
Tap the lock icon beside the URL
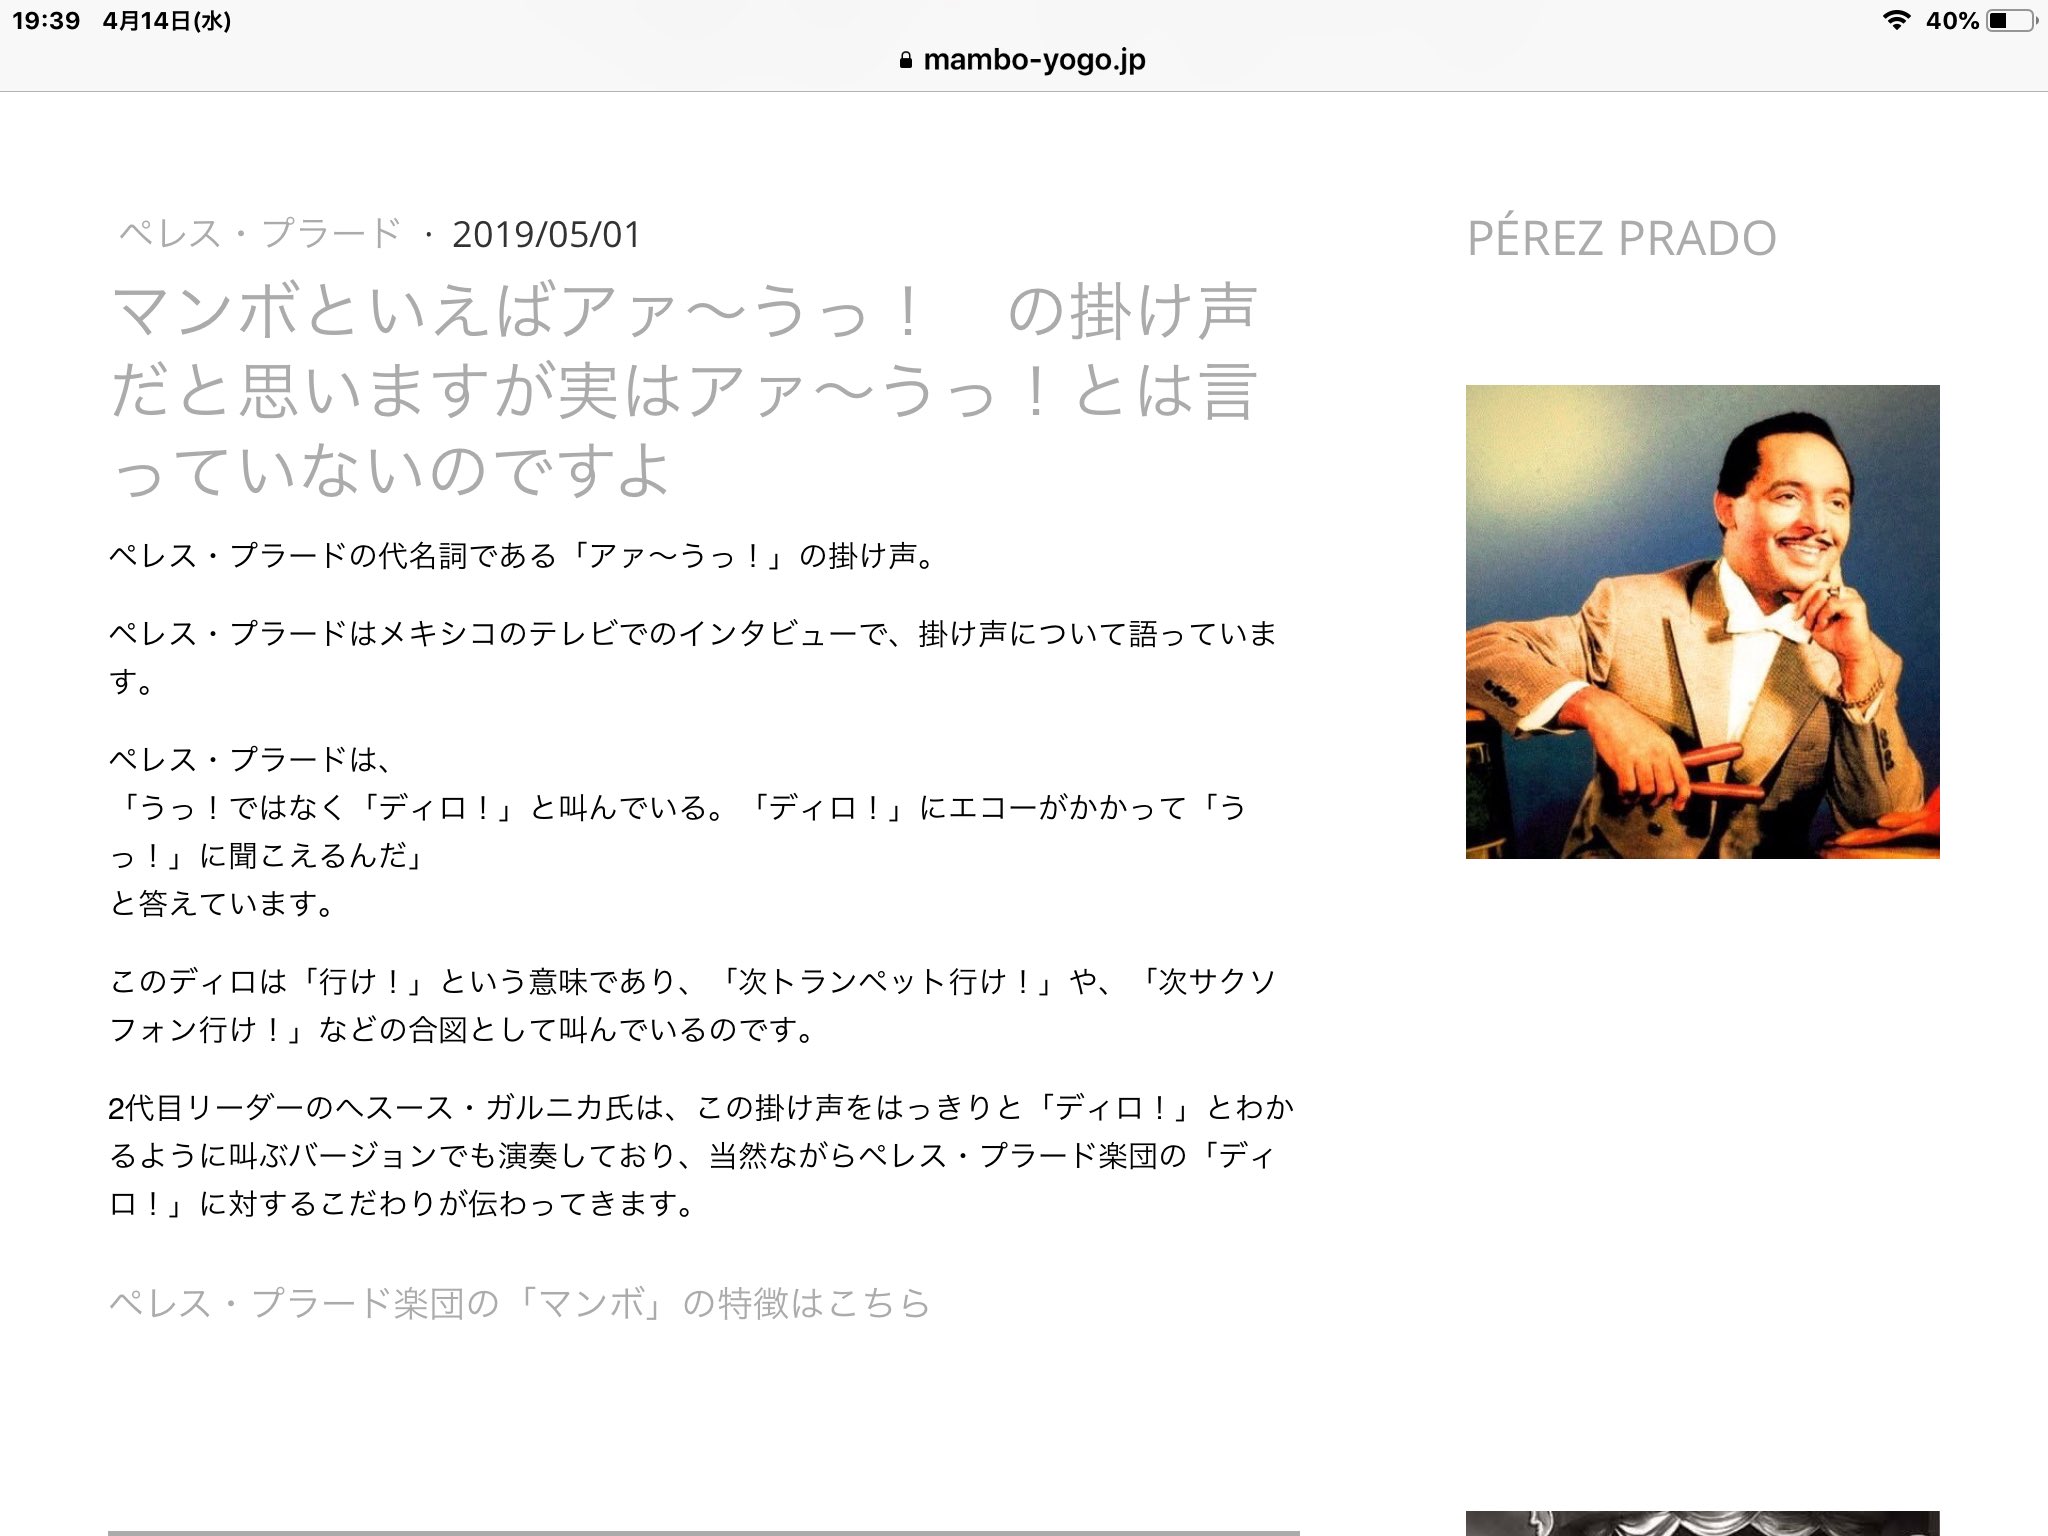point(906,61)
